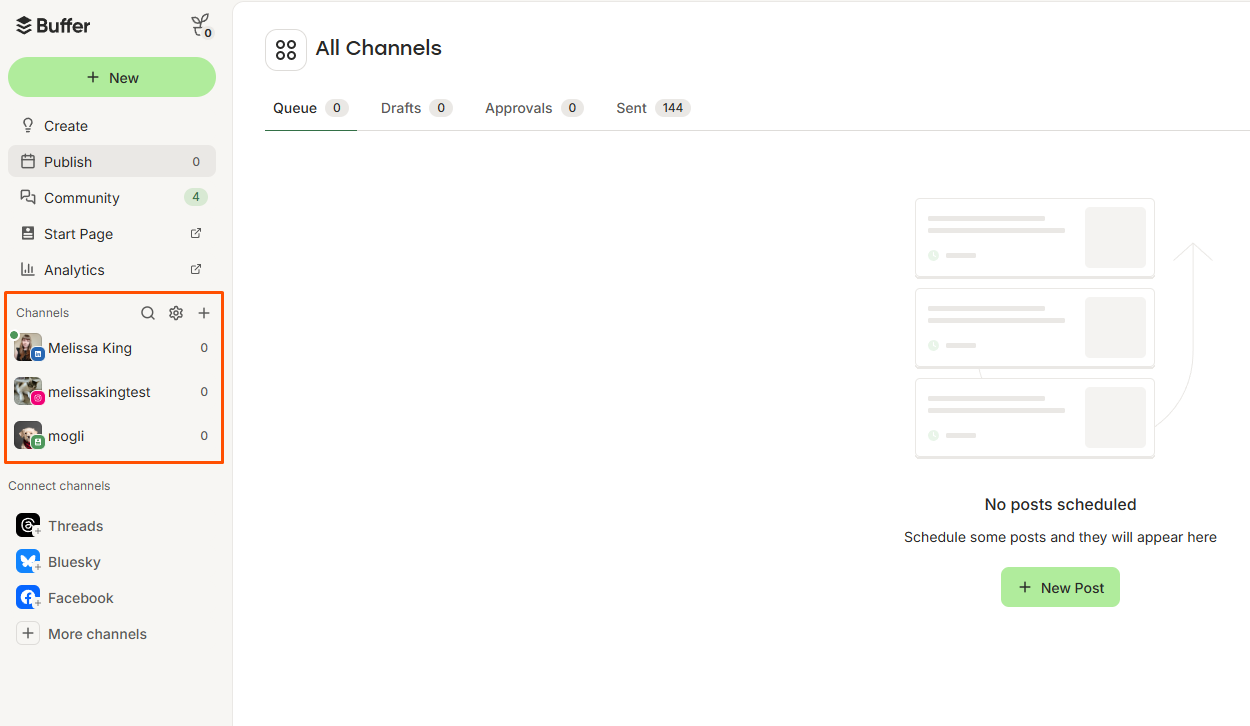Click the Analytics bar chart icon
The image size is (1250, 726).
[x=28, y=269]
